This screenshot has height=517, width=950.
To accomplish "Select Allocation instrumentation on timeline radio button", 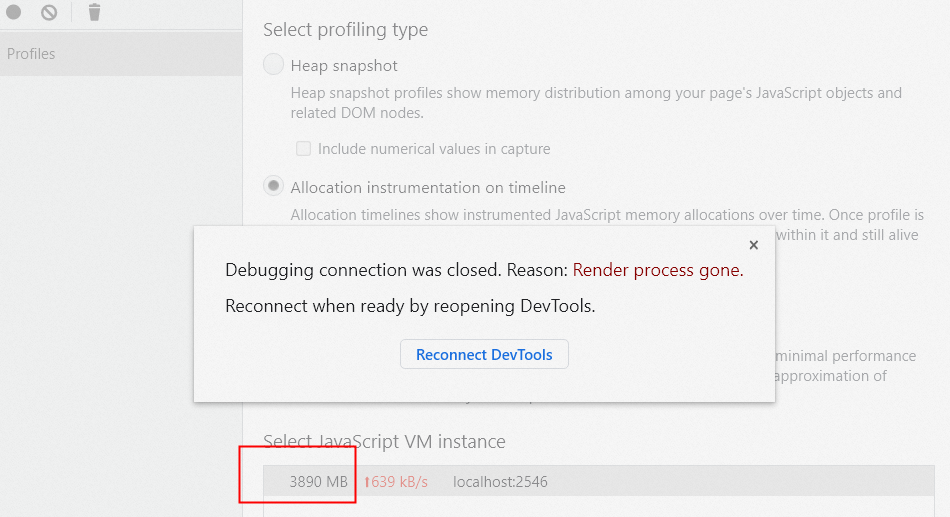I will (x=273, y=186).
